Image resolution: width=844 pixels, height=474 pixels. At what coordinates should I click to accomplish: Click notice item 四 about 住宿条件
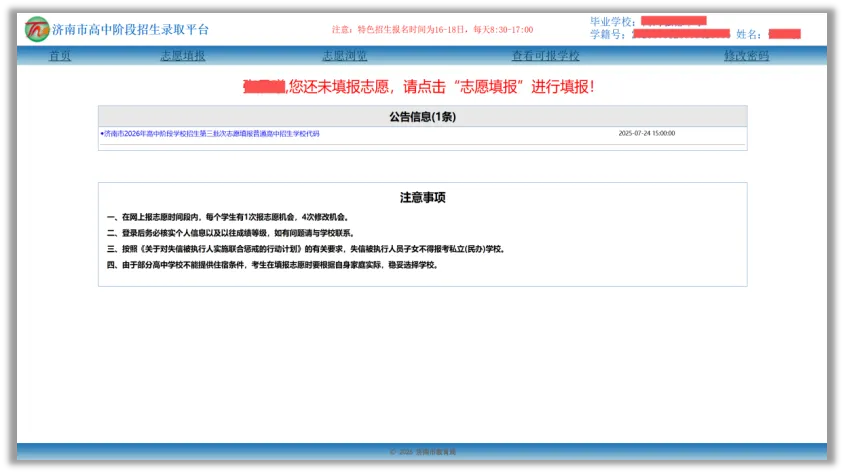(273, 265)
